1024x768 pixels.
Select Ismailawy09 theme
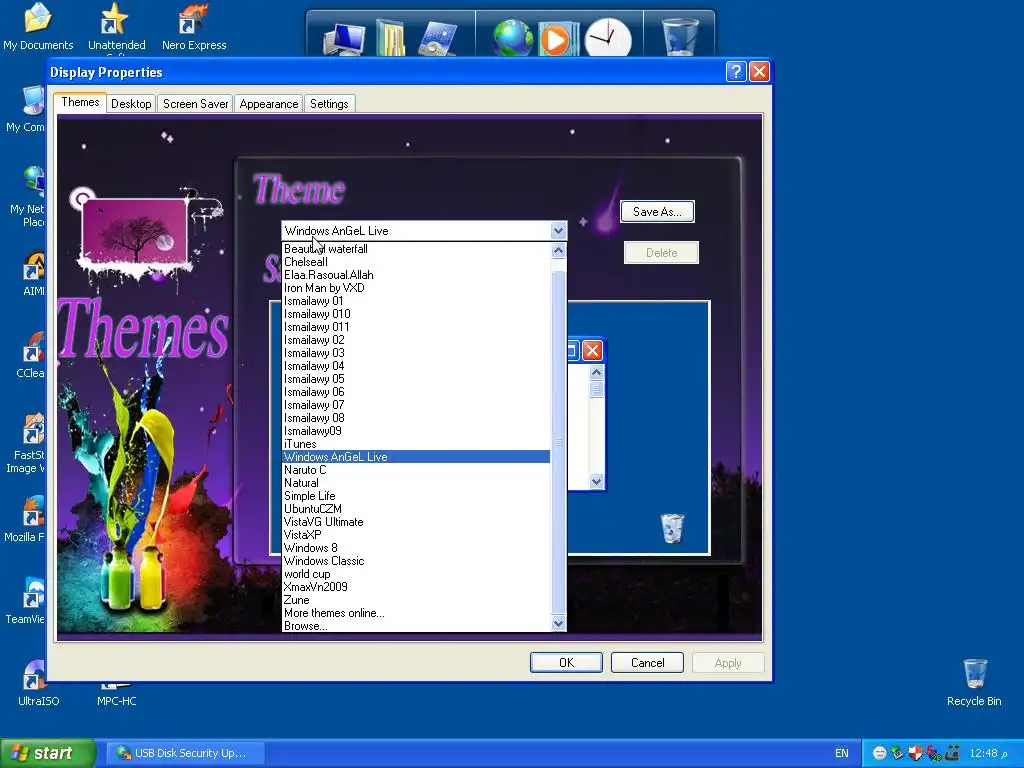point(416,431)
